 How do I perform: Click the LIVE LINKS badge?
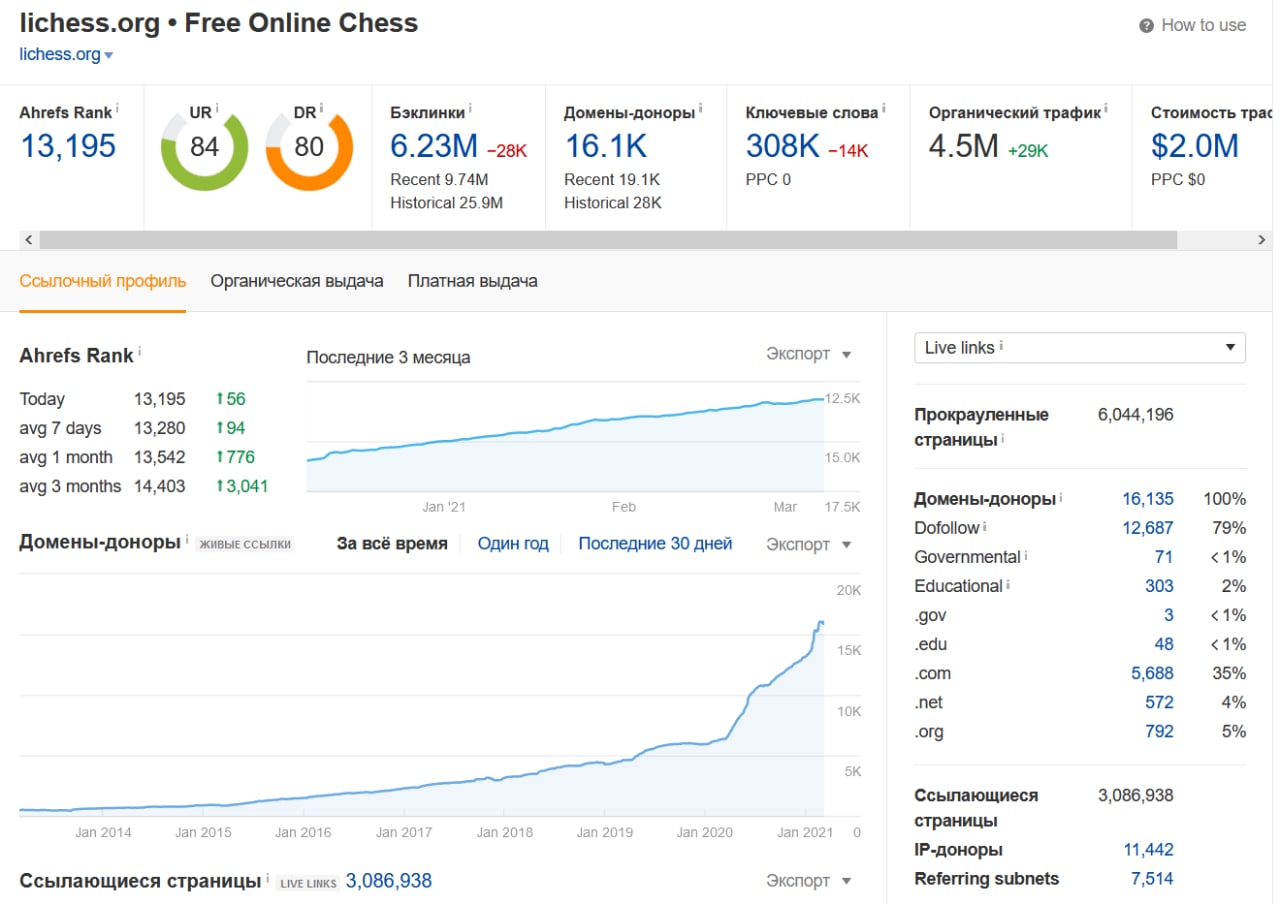(x=307, y=882)
